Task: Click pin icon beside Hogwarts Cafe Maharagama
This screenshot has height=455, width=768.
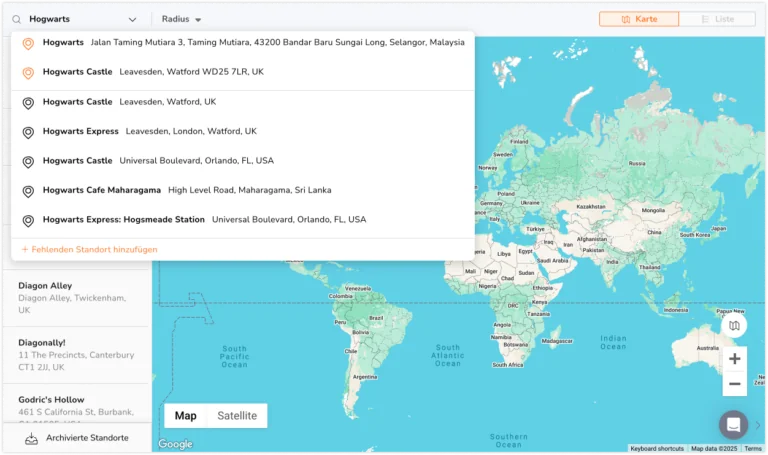Action: (28, 192)
